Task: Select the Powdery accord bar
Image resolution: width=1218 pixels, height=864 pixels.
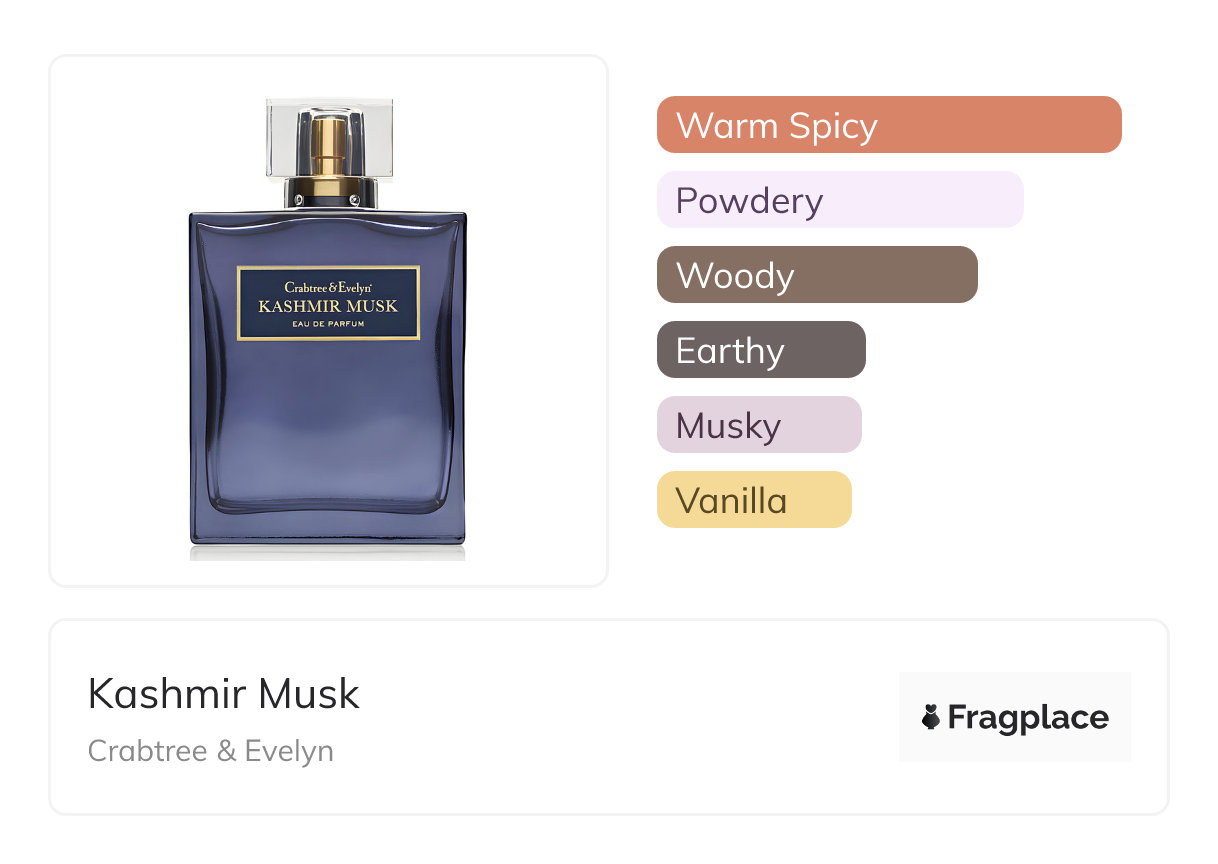Action: [x=840, y=200]
